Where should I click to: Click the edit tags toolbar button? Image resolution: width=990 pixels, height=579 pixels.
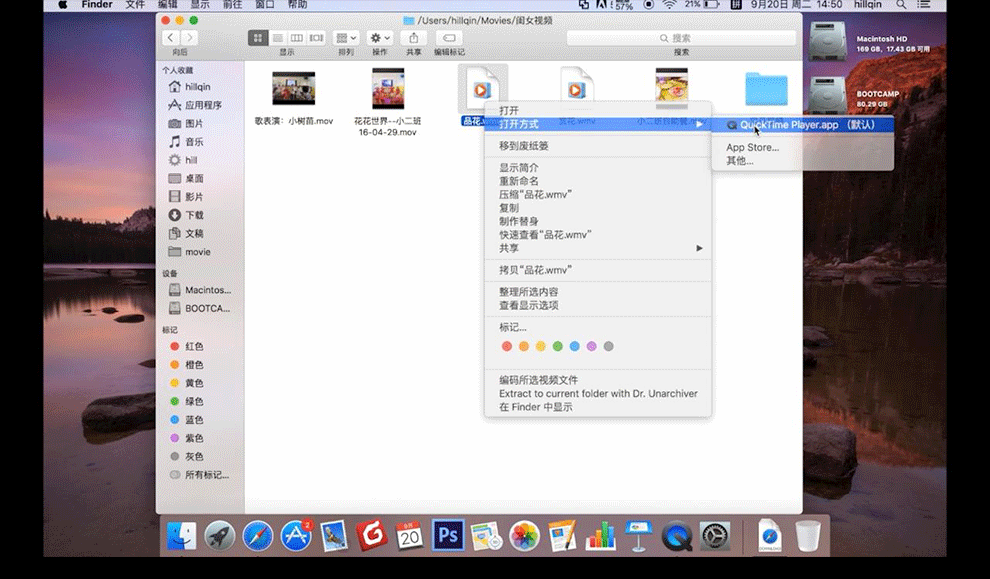point(450,37)
